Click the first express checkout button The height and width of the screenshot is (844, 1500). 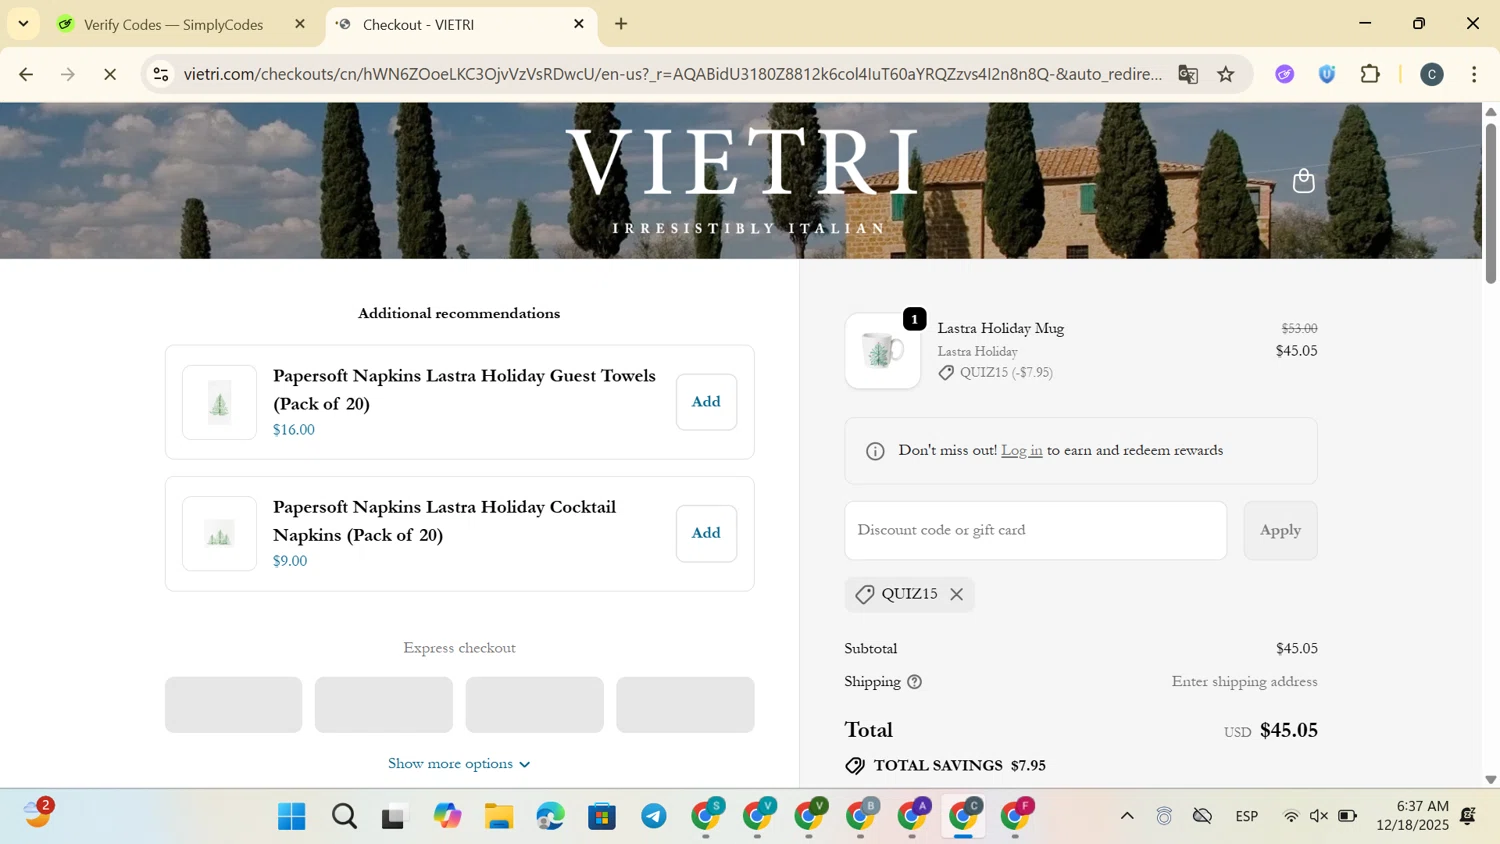233,705
